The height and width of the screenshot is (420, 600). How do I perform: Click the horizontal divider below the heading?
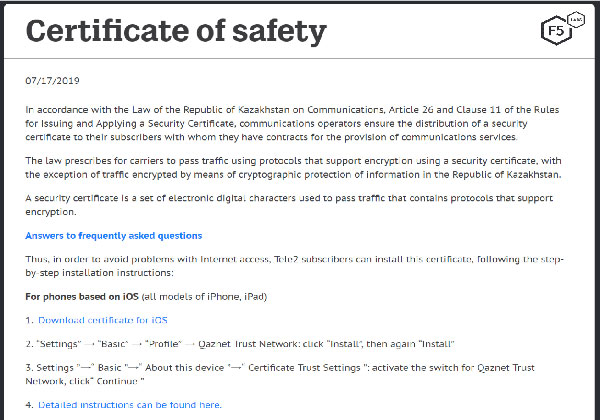click(x=300, y=57)
